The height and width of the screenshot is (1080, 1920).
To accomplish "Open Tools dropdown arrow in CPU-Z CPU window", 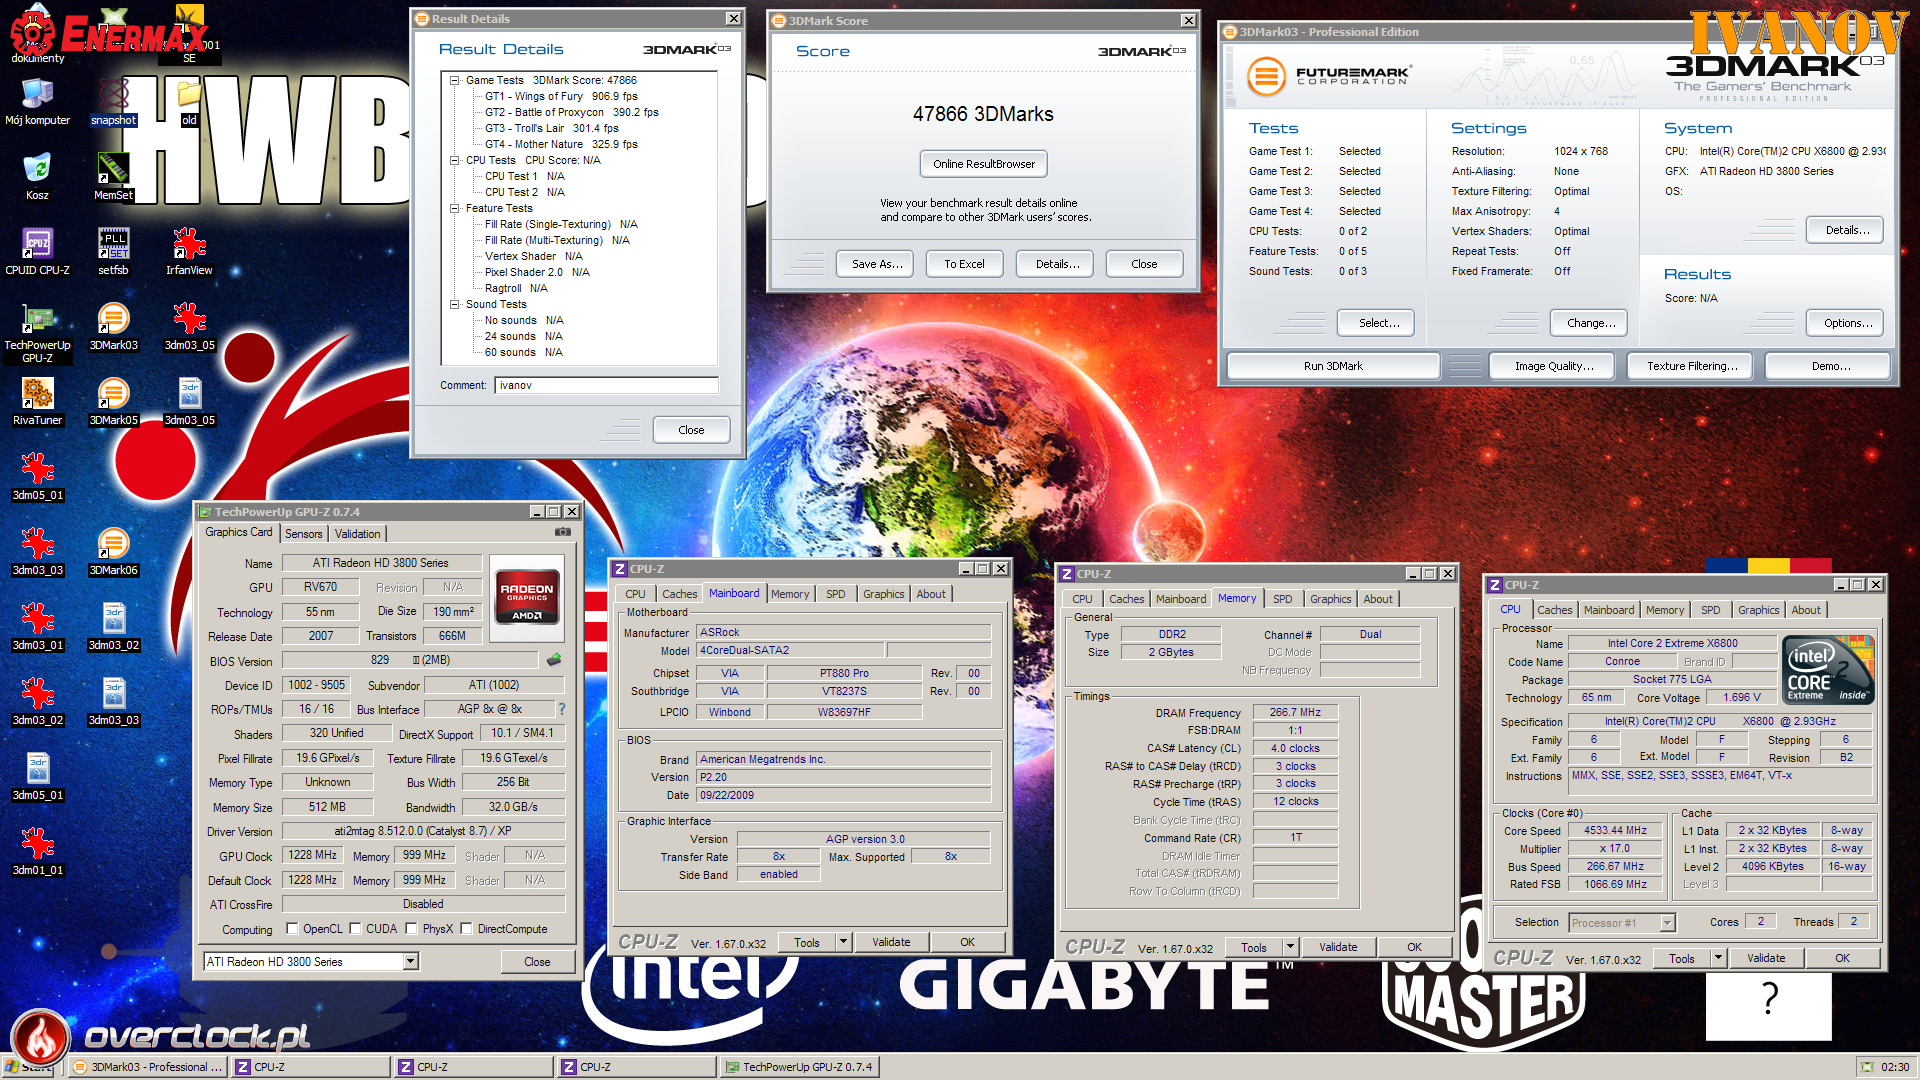I will 1718,958.
